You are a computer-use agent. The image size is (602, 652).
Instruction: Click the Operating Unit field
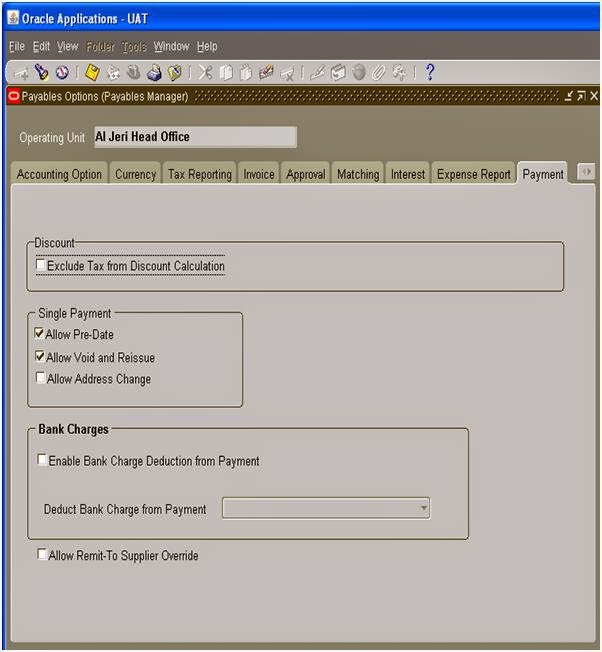[x=195, y=137]
